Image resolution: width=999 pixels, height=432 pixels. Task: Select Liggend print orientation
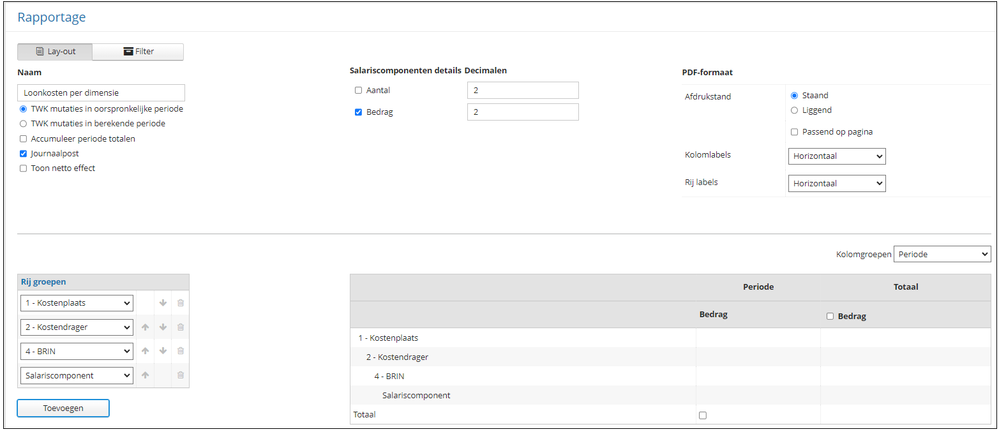click(795, 110)
